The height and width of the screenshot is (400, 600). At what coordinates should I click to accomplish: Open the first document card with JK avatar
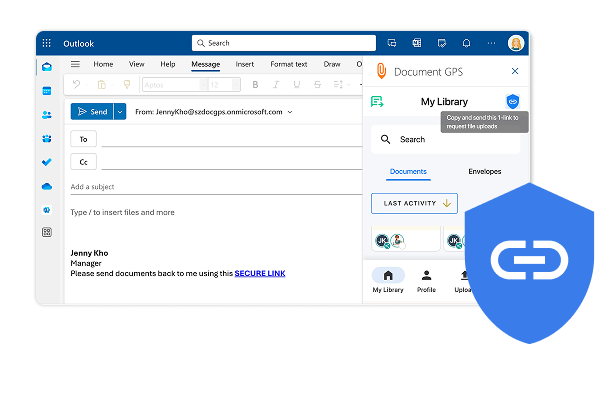tap(406, 238)
